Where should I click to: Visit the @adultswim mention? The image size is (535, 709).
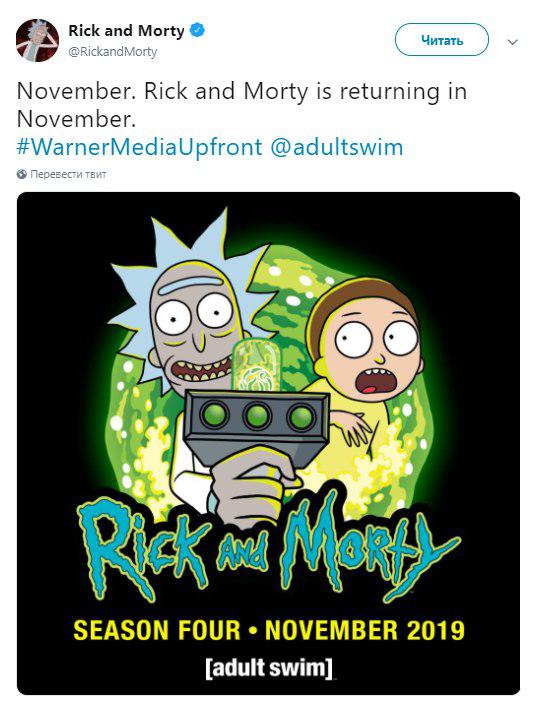336,147
